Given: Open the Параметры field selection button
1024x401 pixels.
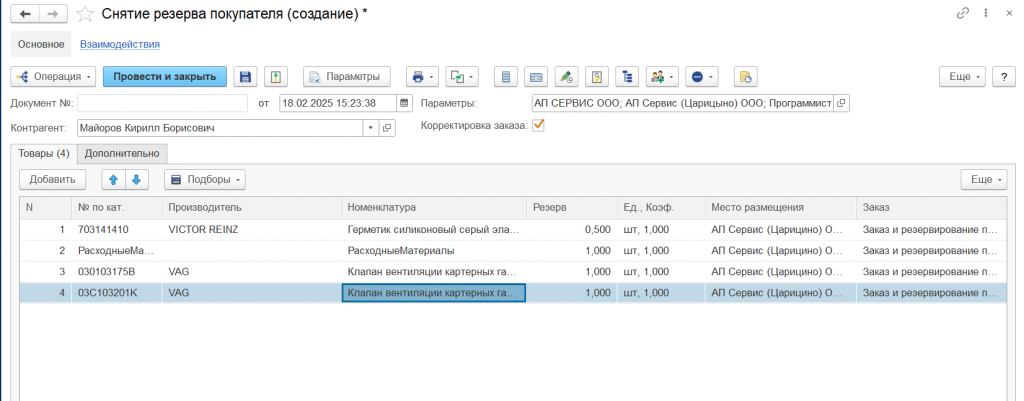Looking at the screenshot, I should 841,103.
